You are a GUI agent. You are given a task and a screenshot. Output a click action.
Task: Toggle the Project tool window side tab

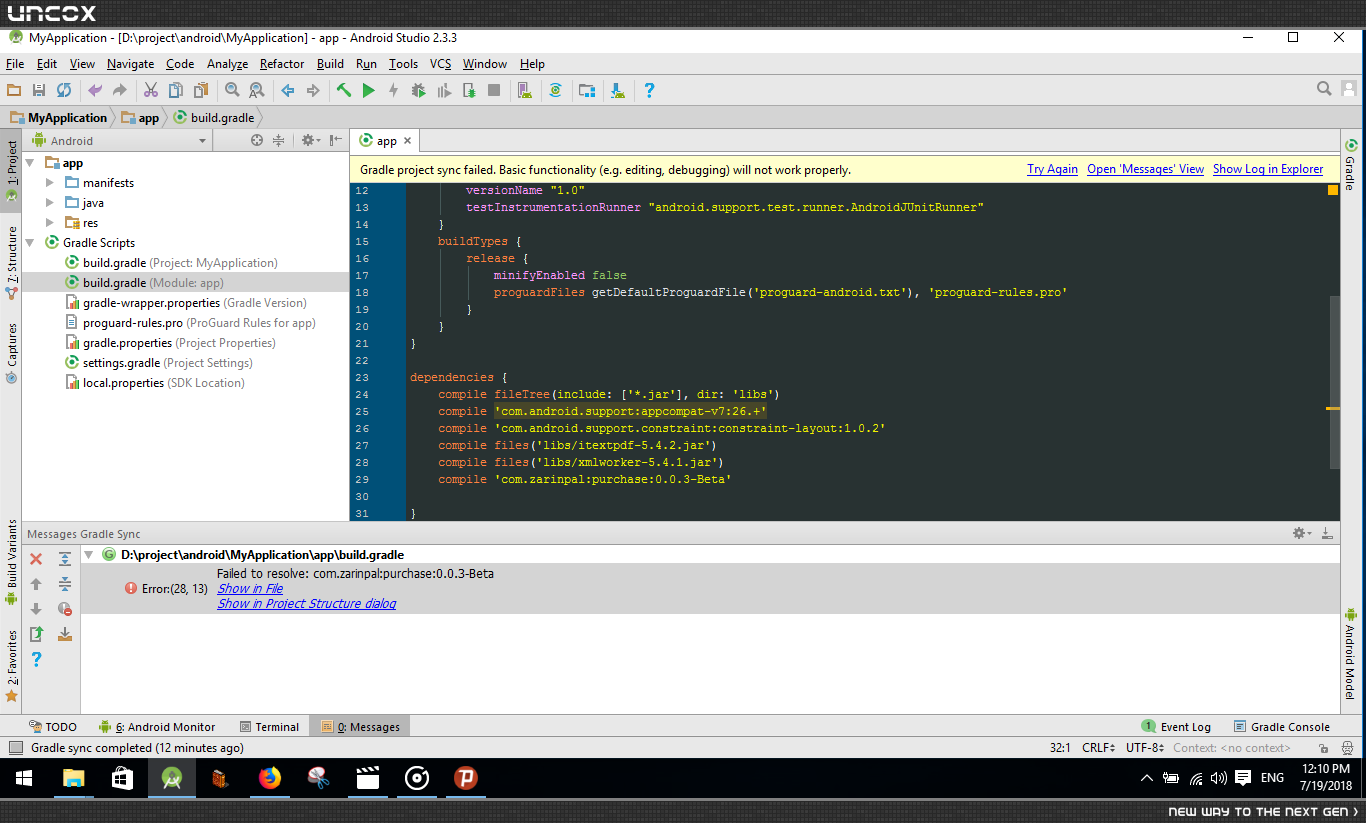[x=11, y=170]
